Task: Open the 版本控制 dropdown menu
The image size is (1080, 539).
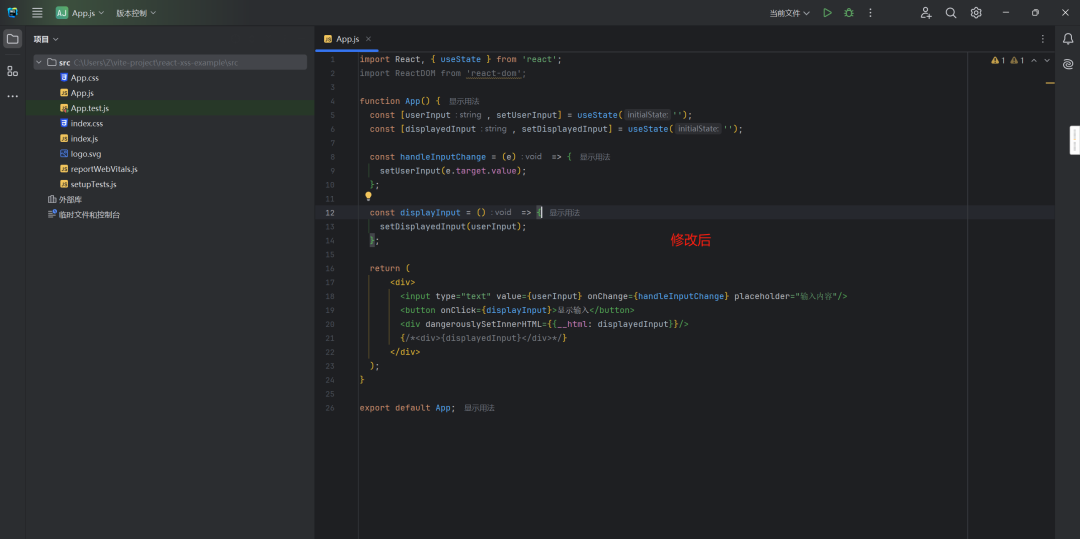Action: click(136, 13)
